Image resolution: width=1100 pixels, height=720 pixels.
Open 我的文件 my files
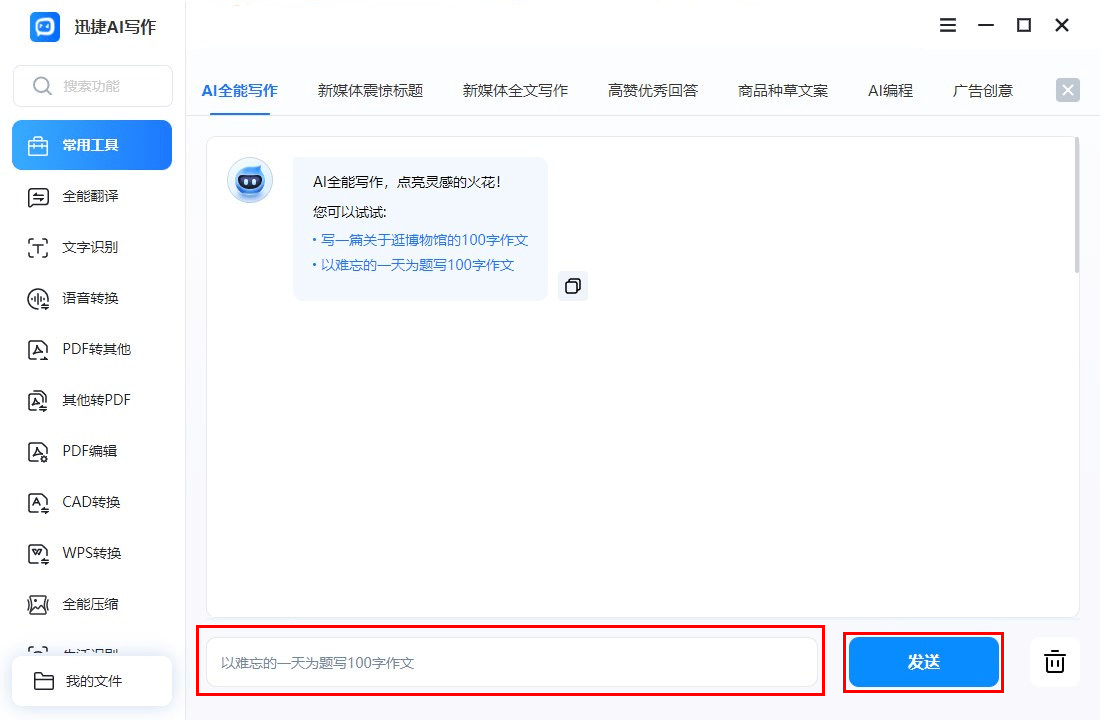click(x=92, y=681)
